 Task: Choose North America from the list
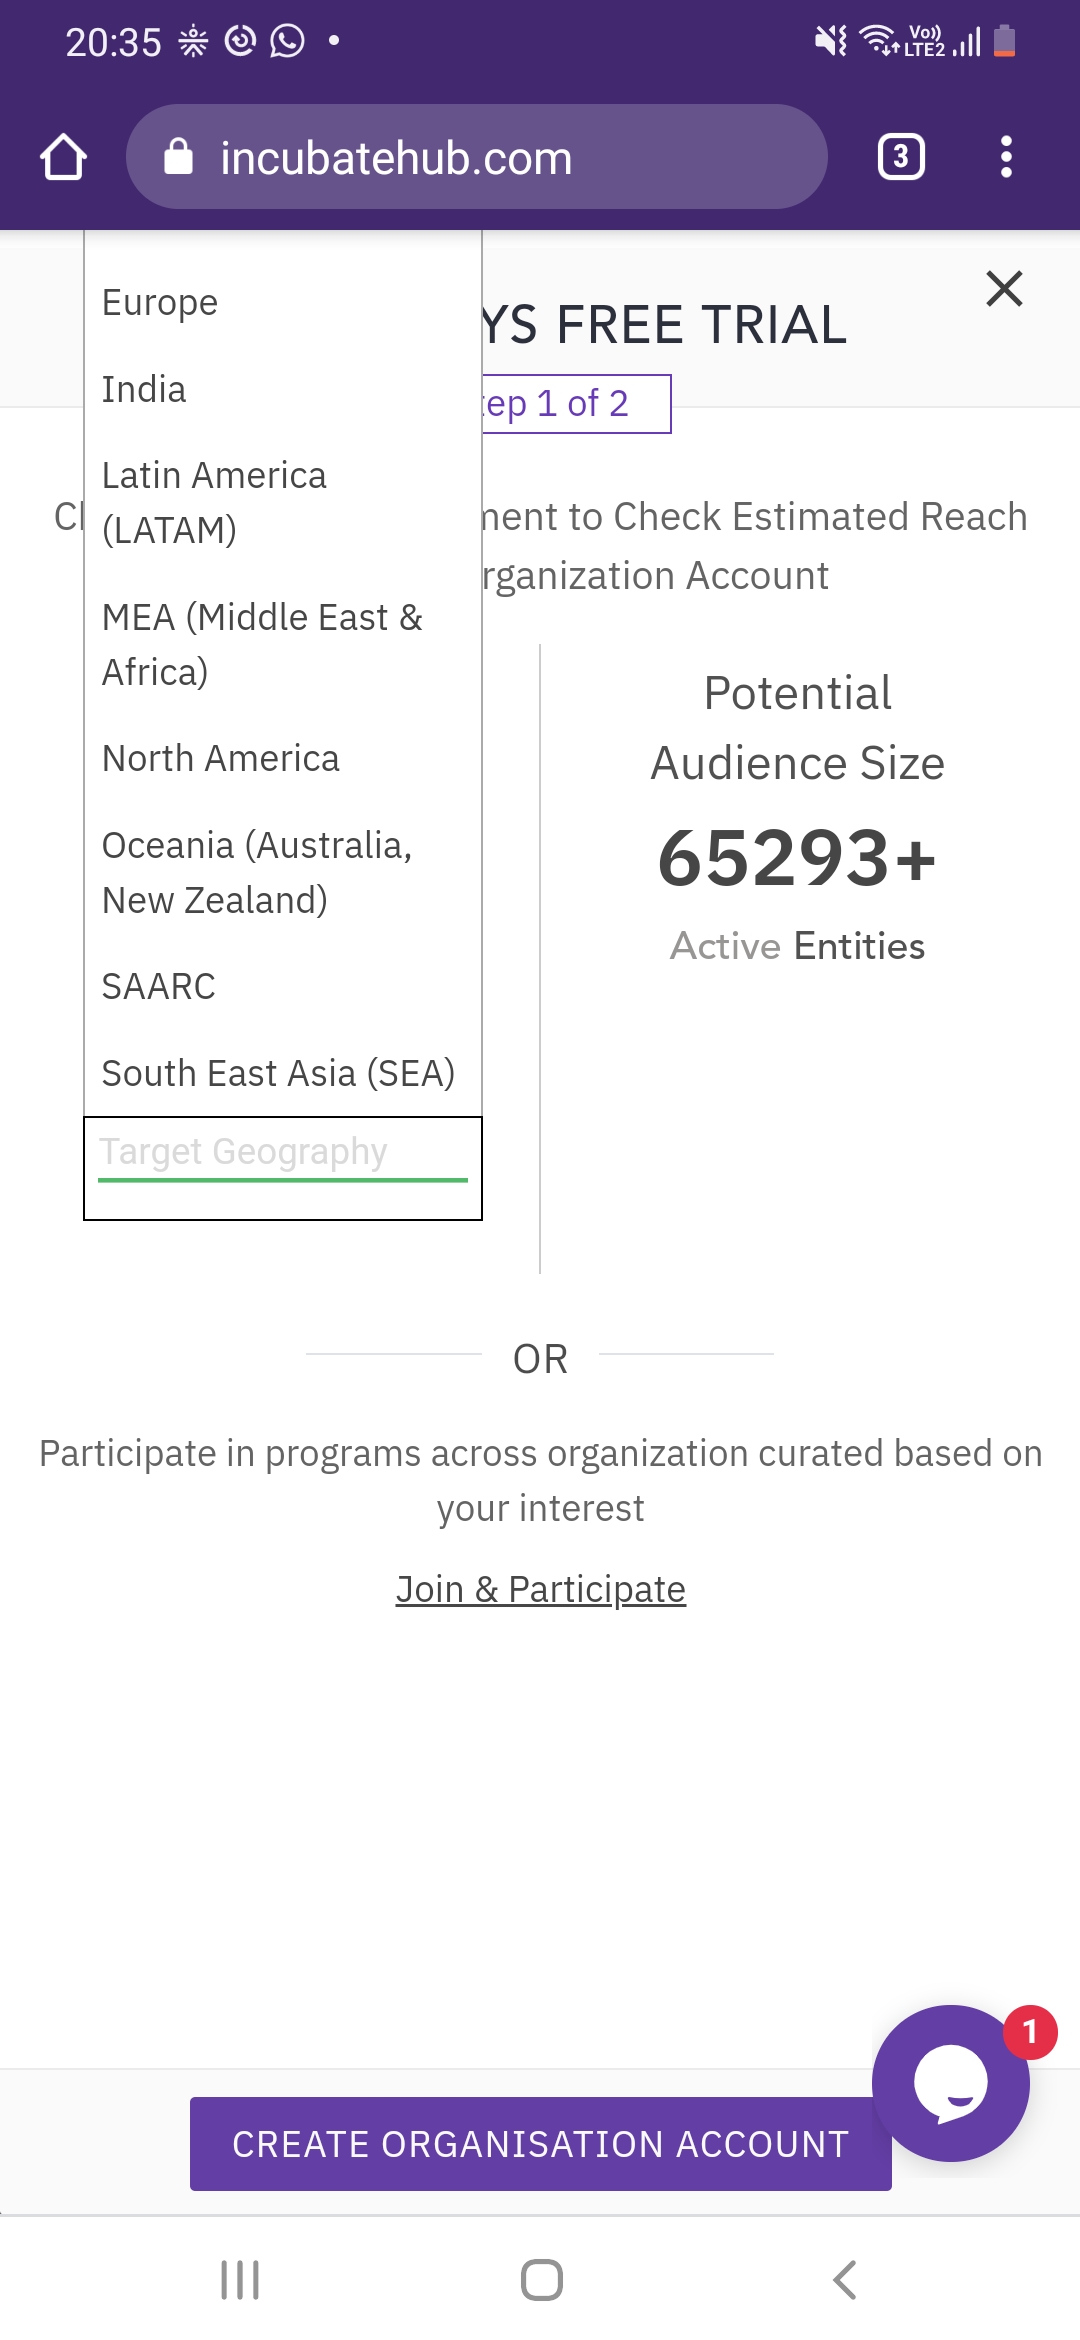221,758
